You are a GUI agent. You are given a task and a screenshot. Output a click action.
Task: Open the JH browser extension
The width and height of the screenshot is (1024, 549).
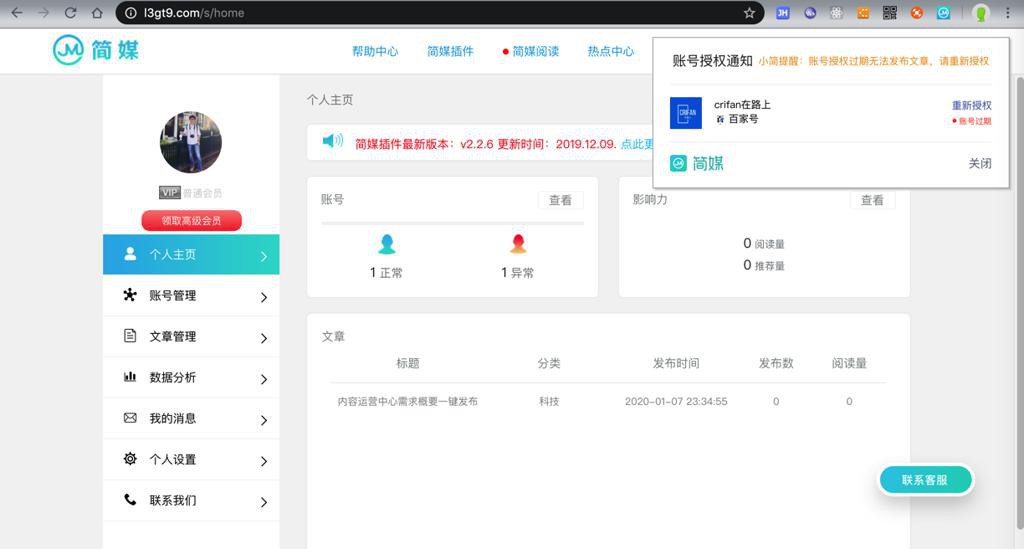click(x=782, y=12)
